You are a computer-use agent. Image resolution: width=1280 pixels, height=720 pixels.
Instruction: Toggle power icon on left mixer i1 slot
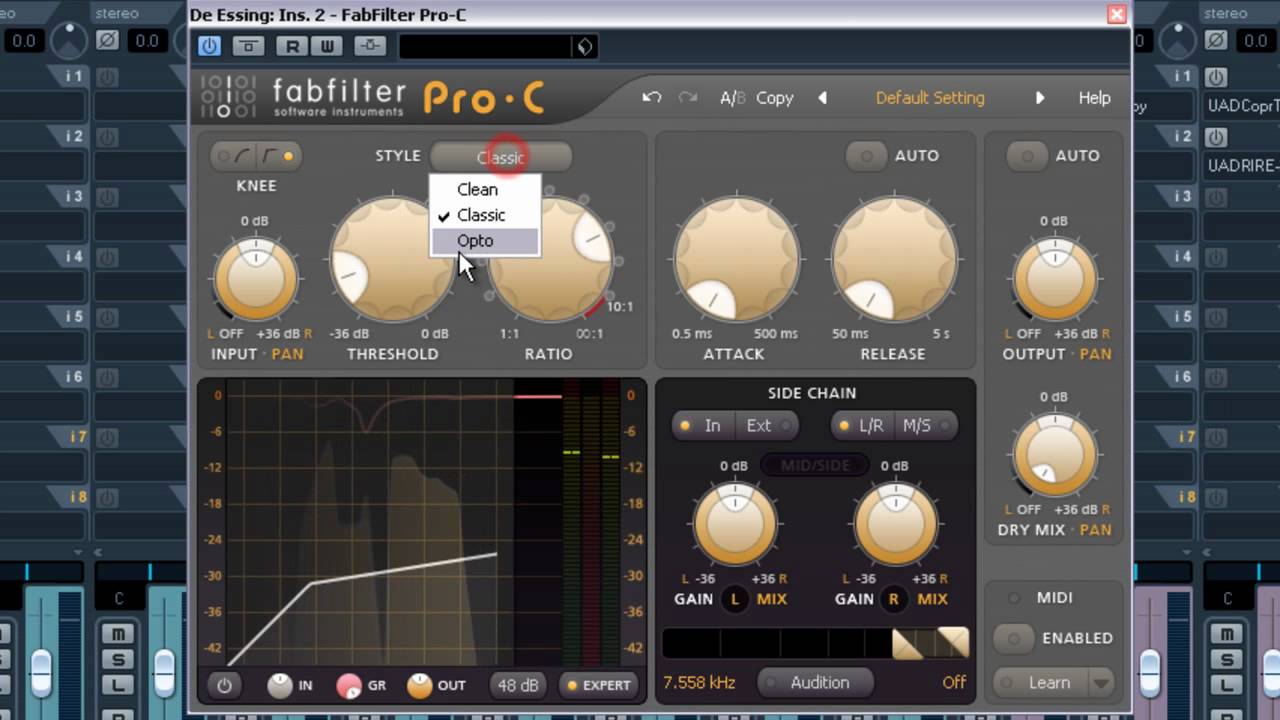click(x=106, y=77)
